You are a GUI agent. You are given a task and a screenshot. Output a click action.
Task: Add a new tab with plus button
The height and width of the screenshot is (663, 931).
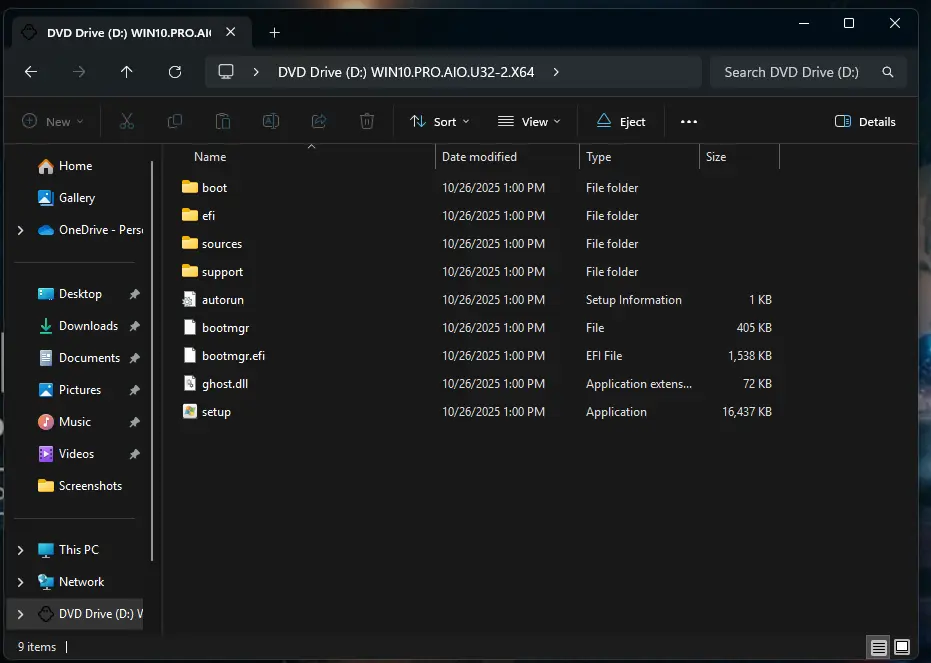pos(274,33)
